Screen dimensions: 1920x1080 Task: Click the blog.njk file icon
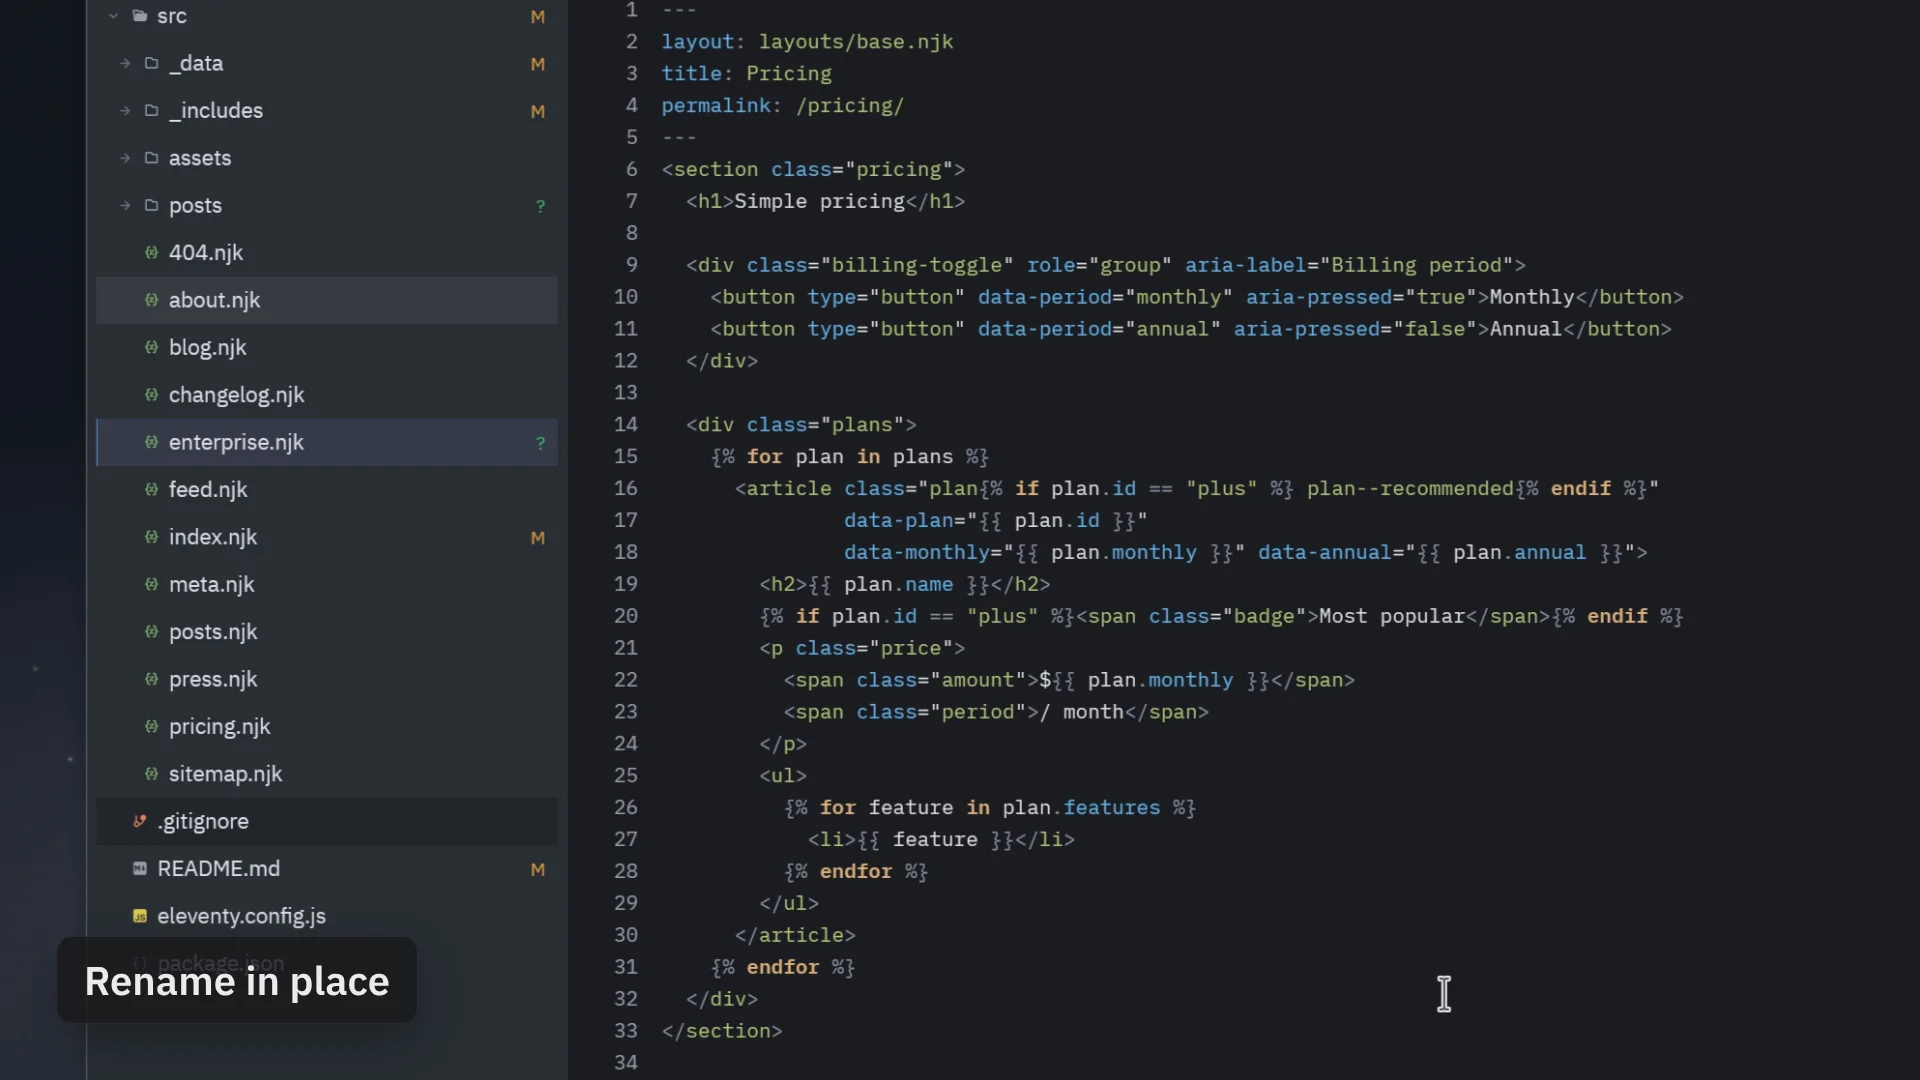(x=151, y=347)
